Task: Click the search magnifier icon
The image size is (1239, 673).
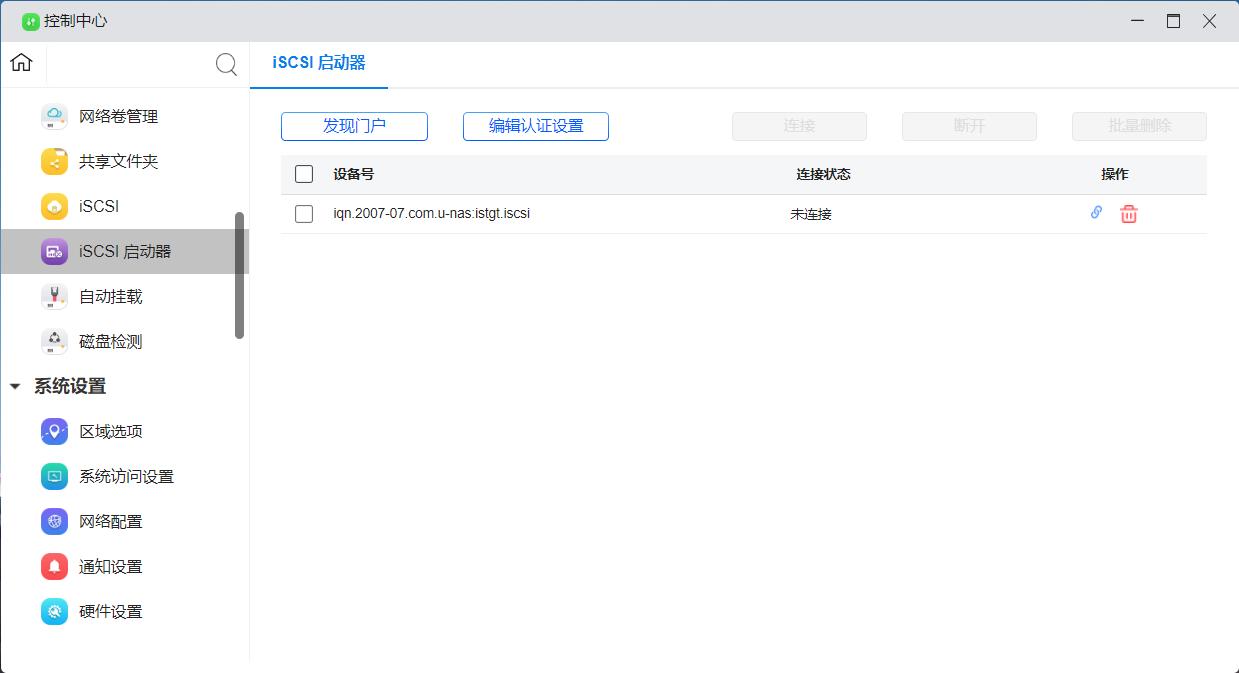Action: pos(226,63)
